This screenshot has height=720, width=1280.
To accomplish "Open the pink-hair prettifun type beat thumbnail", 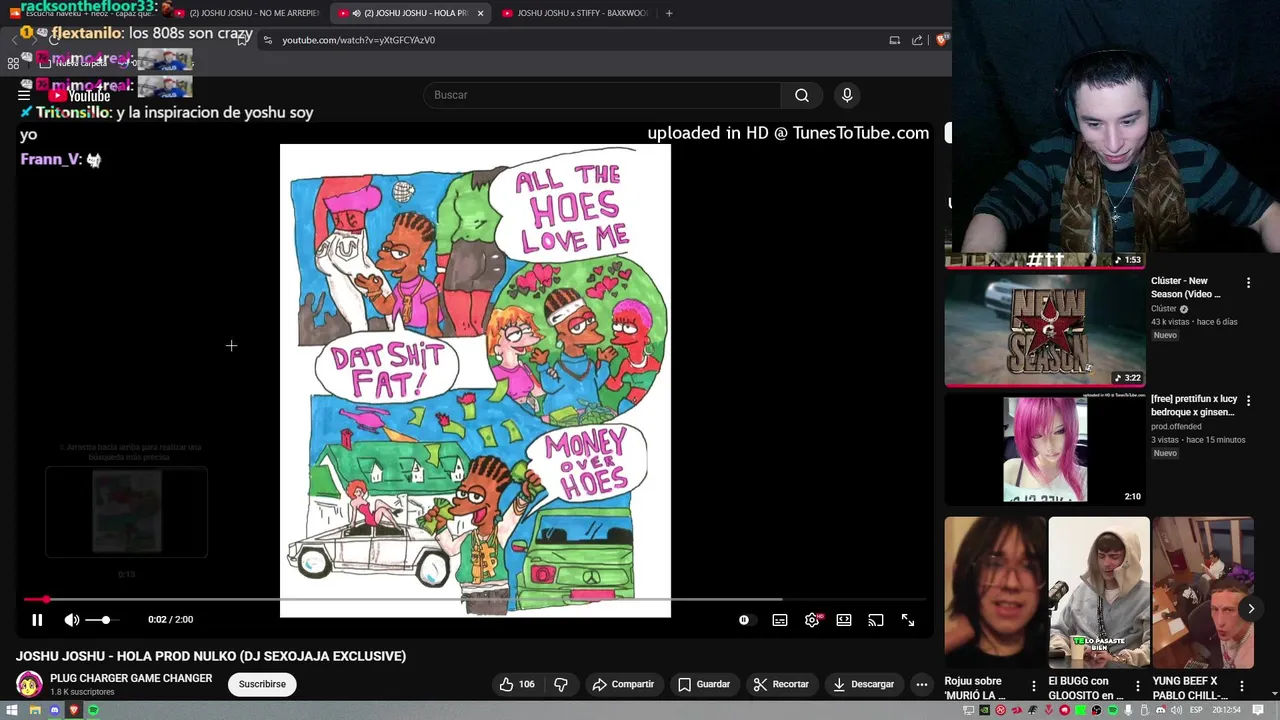I will coord(1045,448).
